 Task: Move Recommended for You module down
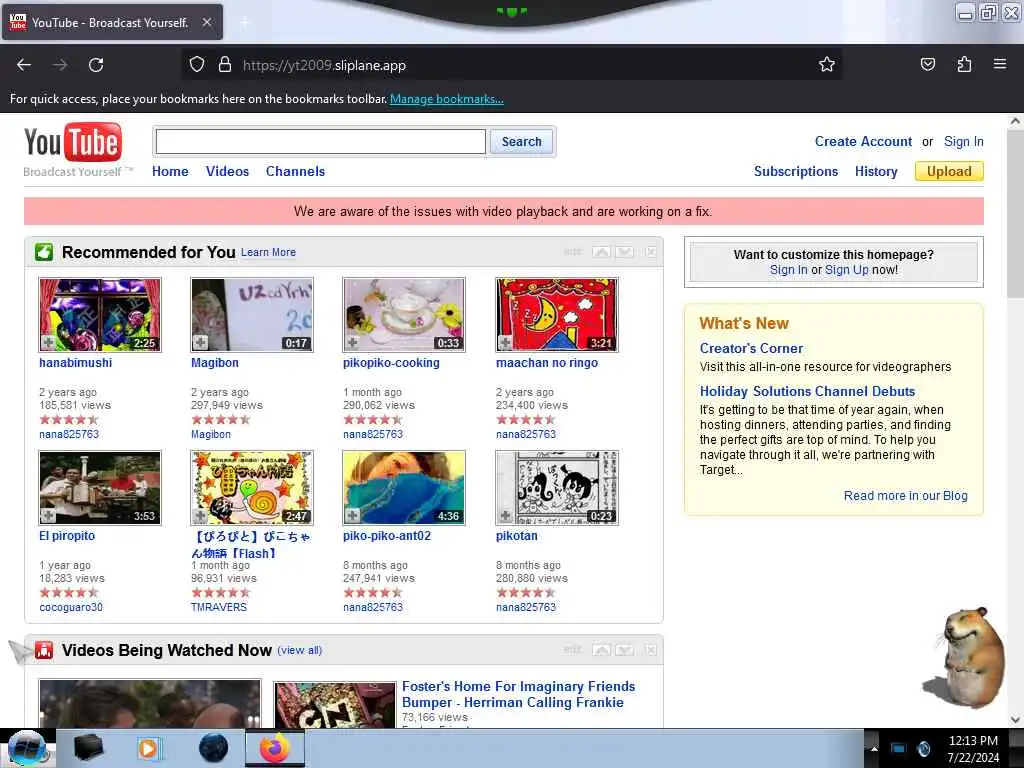pyautogui.click(x=625, y=252)
